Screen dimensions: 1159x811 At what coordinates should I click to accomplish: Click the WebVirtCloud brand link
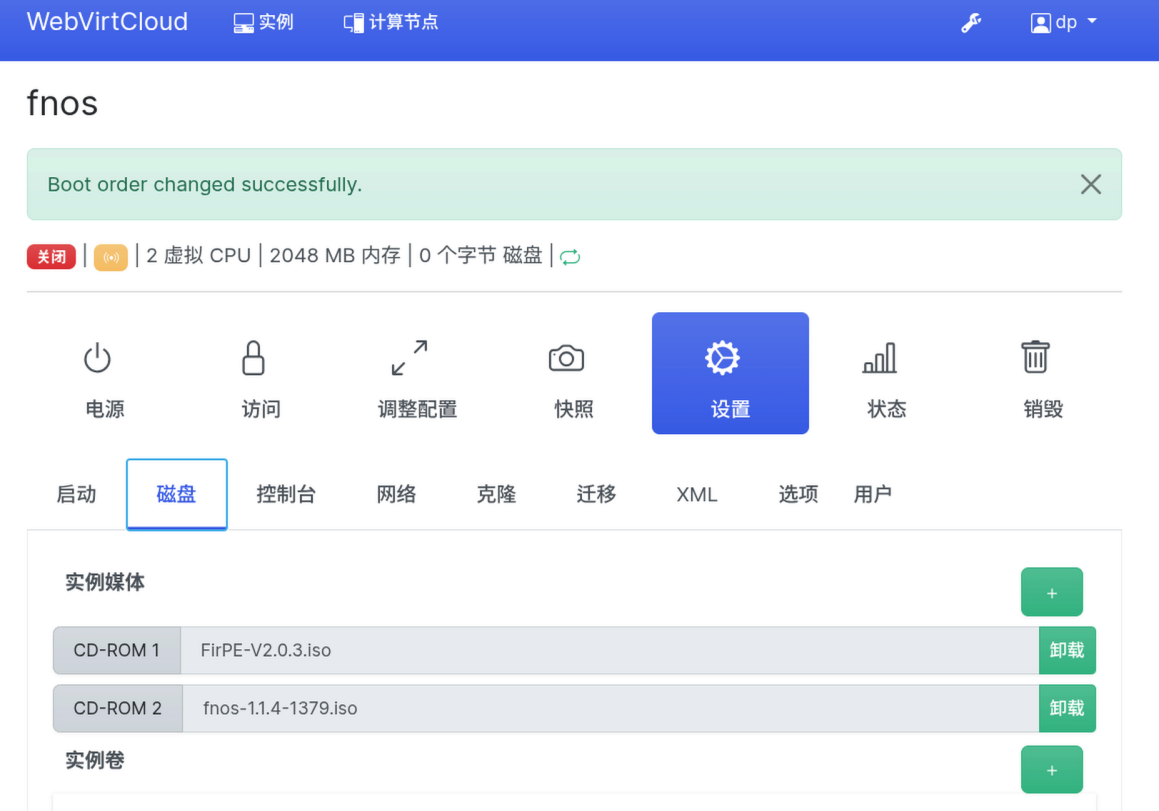[107, 21]
